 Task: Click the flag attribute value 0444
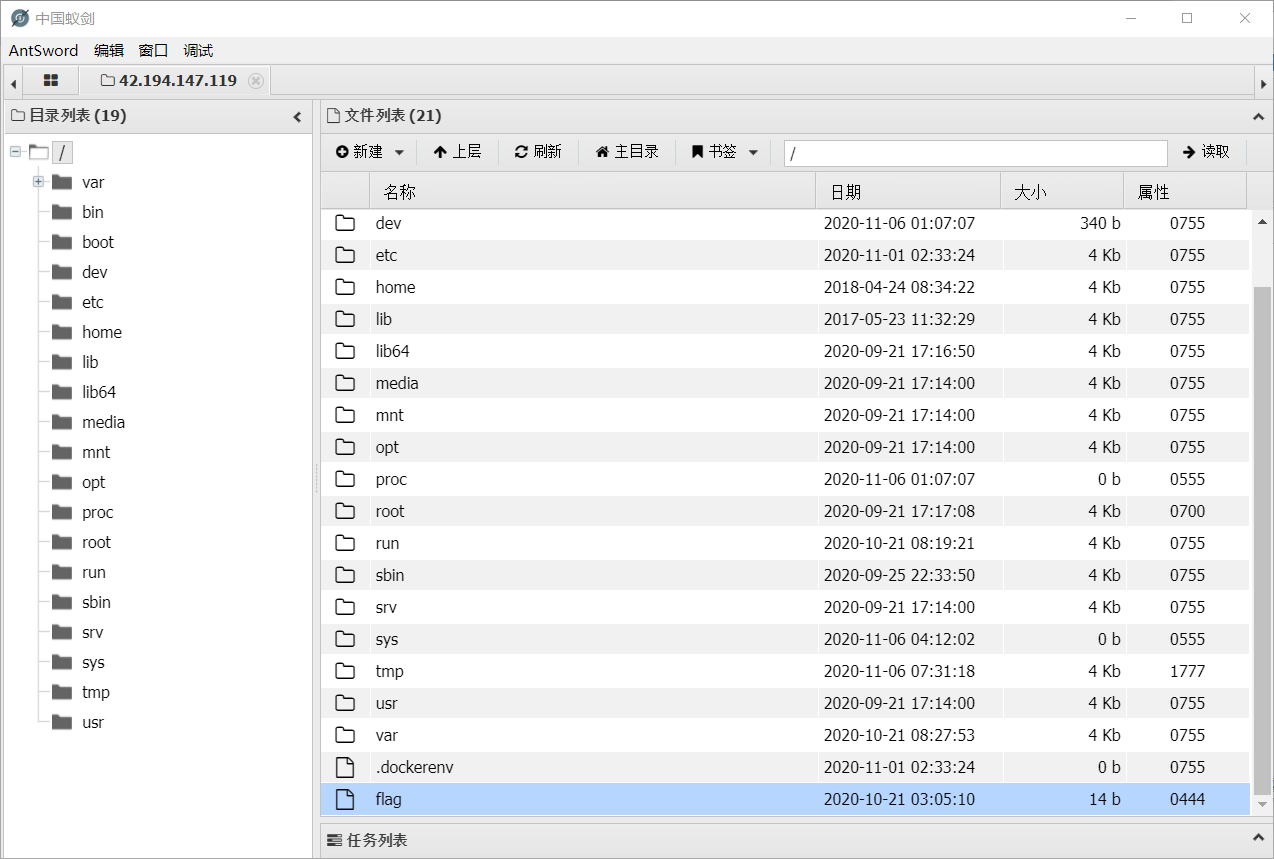[x=1187, y=799]
